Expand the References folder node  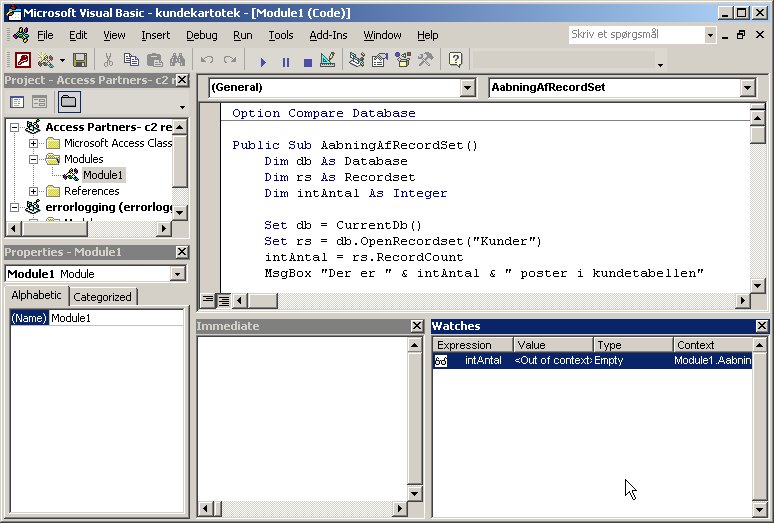[34, 191]
